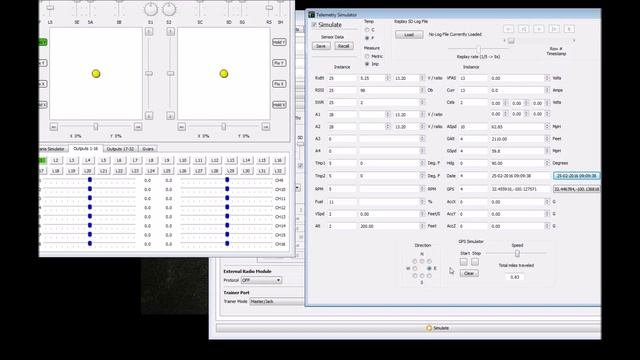Click the Fix Y button beside the right stick
This screenshot has width=640, height=360.
coord(279,63)
